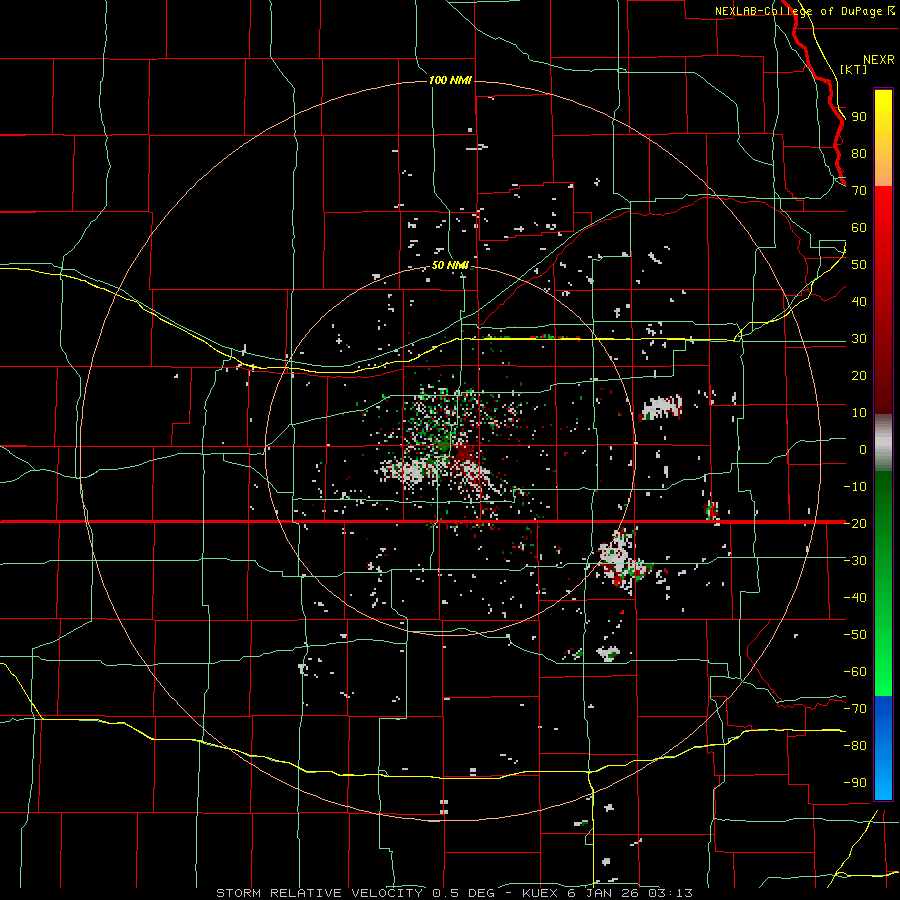This screenshot has height=900, width=900.
Task: Click the -60 value on the velocity scale
Action: (x=855, y=672)
